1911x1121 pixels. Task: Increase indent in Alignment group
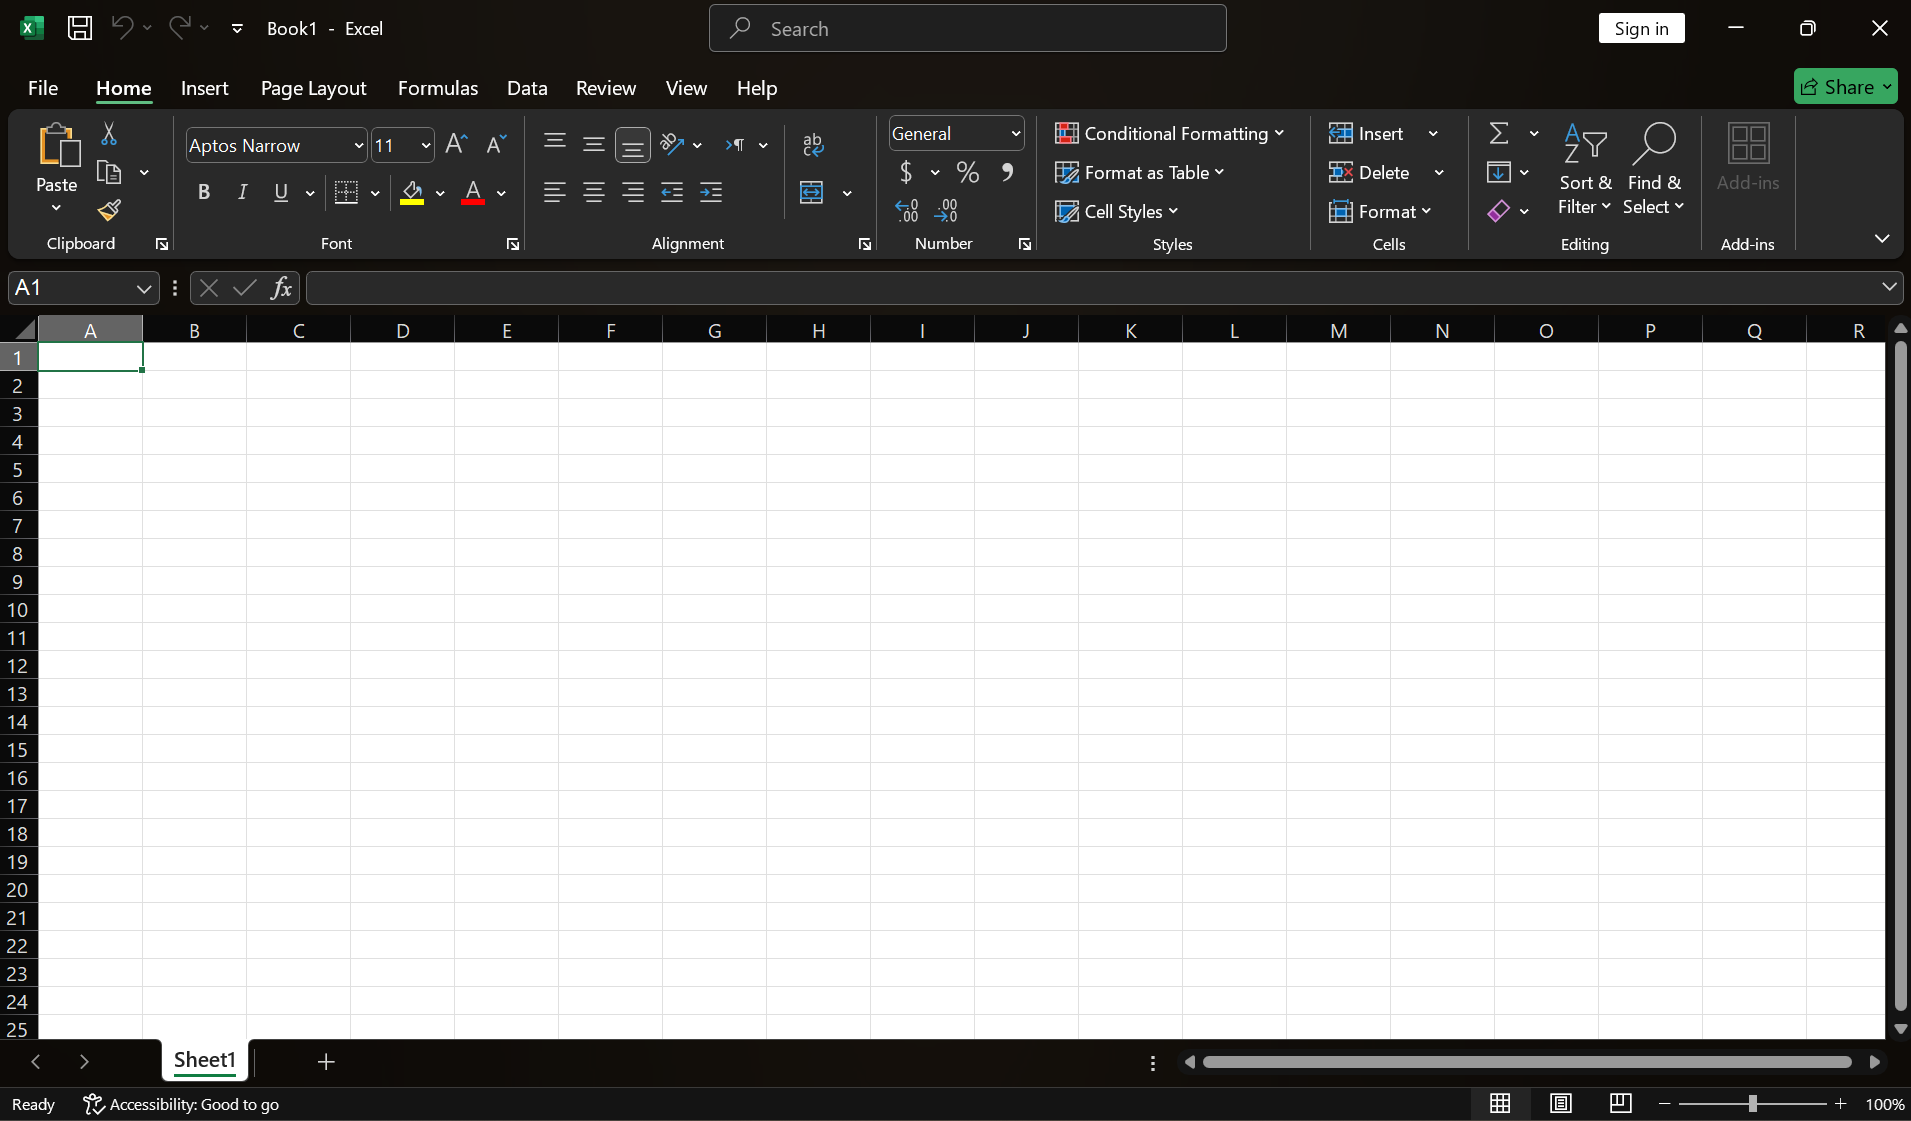[x=711, y=192]
